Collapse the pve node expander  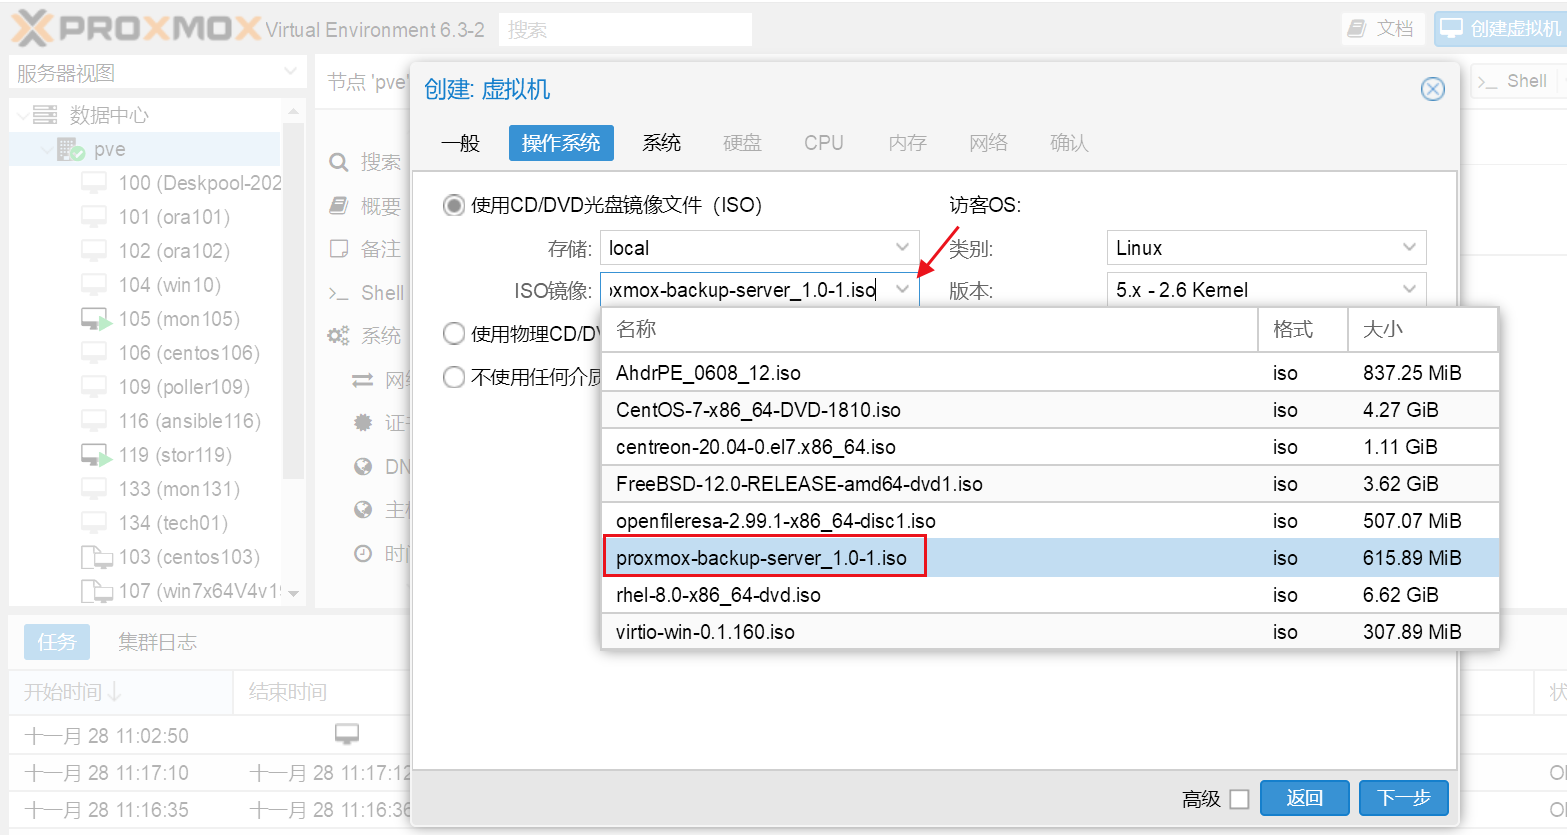(x=45, y=149)
